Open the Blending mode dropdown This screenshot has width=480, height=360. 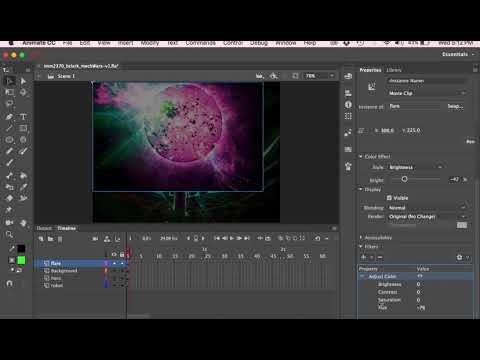coord(427,207)
